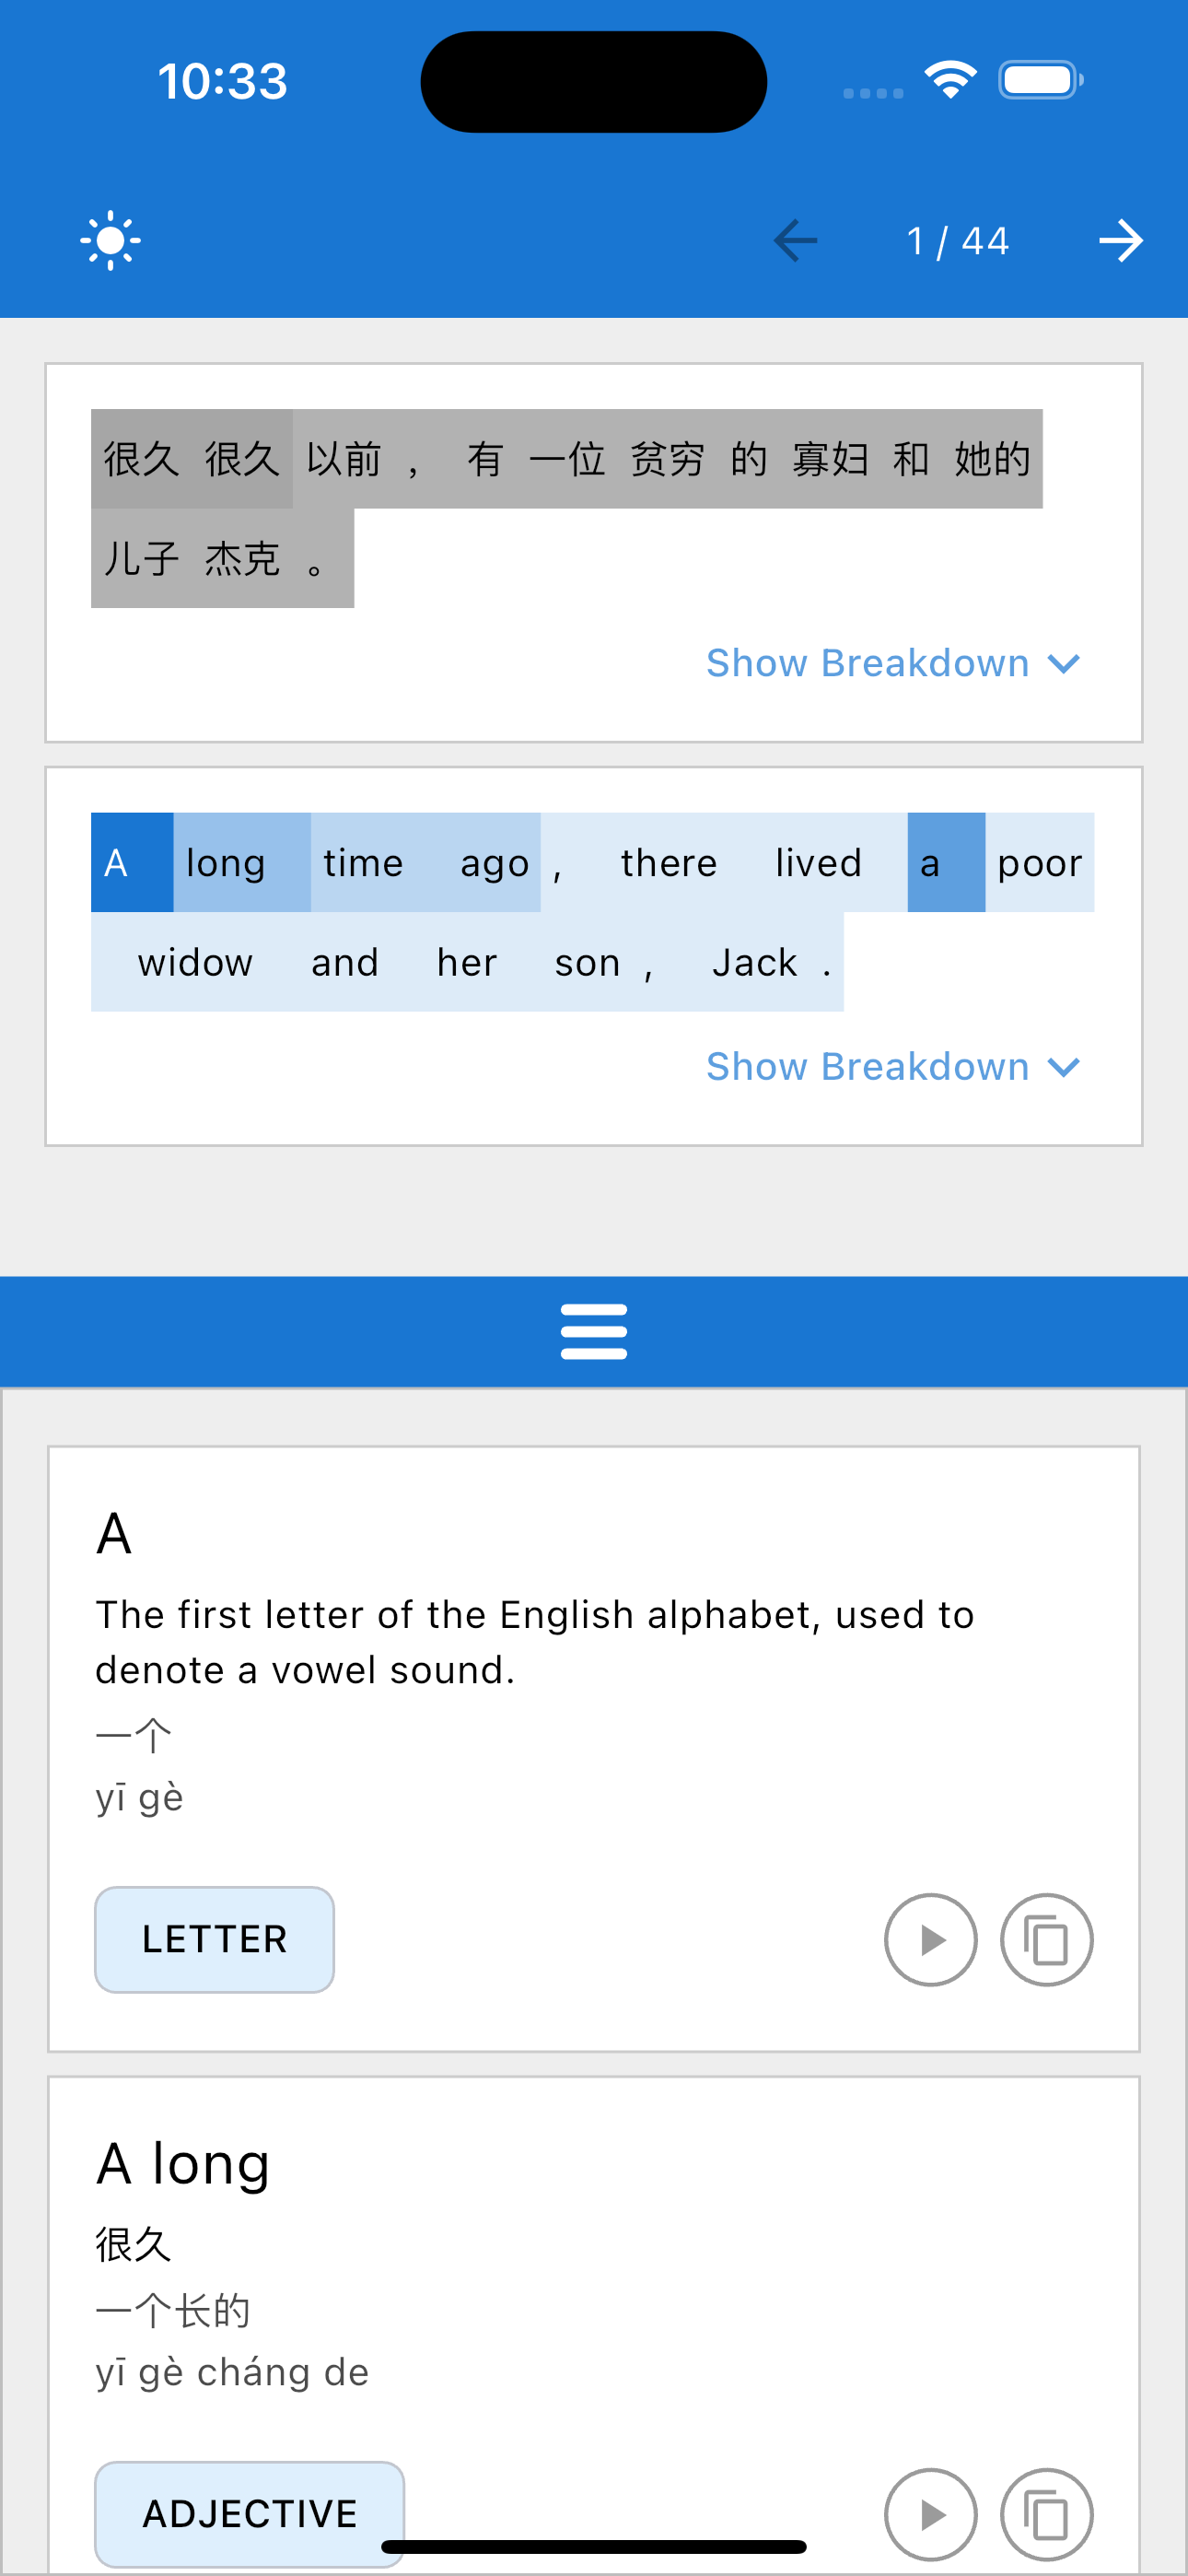The height and width of the screenshot is (2576, 1188).
Task: Go to next page arrow
Action: pyautogui.click(x=1120, y=241)
